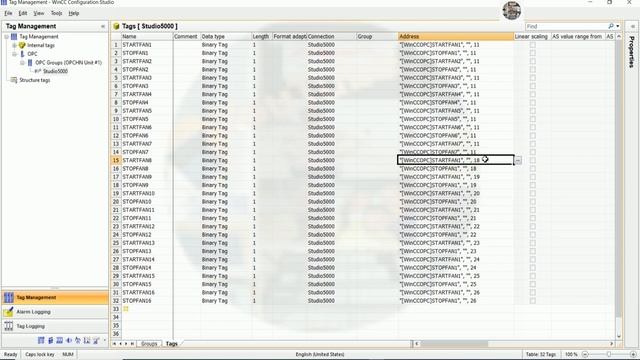This screenshot has width=640, height=360.
Task: Switch to the Groups sheet tab
Action: (x=149, y=344)
